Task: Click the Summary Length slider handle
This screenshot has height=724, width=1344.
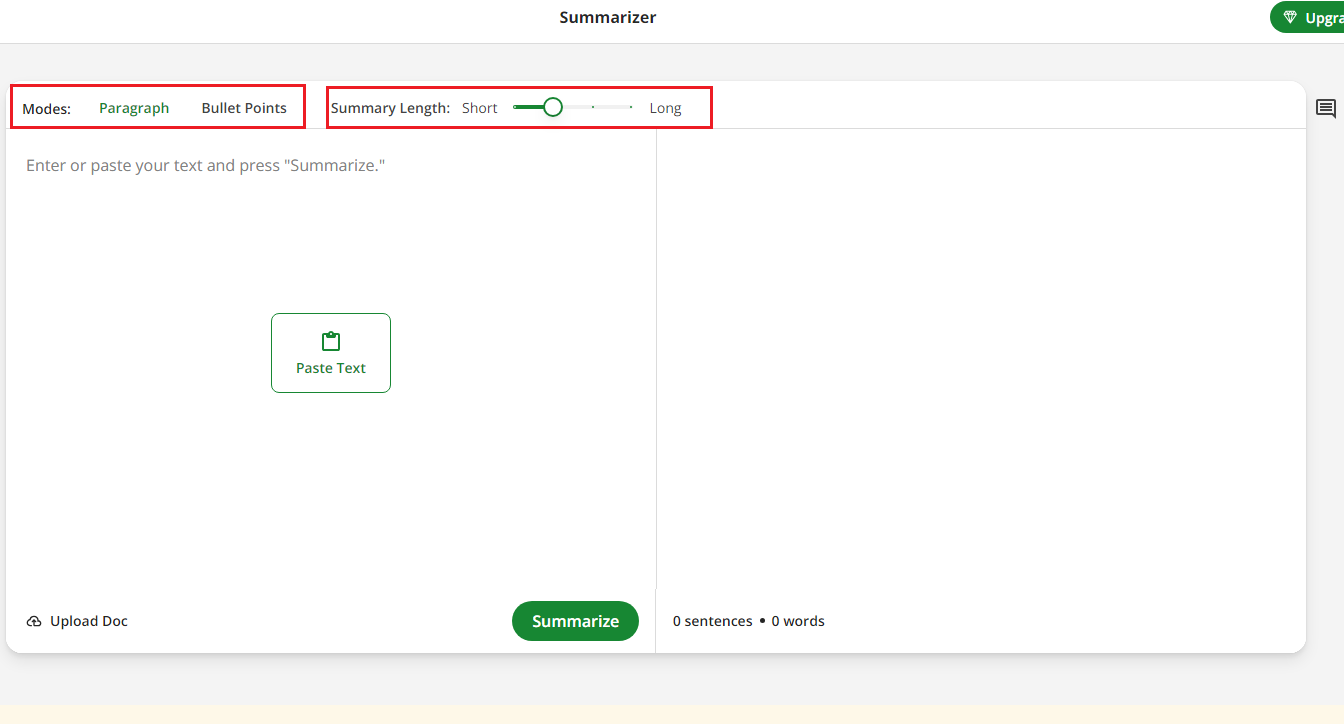Action: tap(553, 107)
